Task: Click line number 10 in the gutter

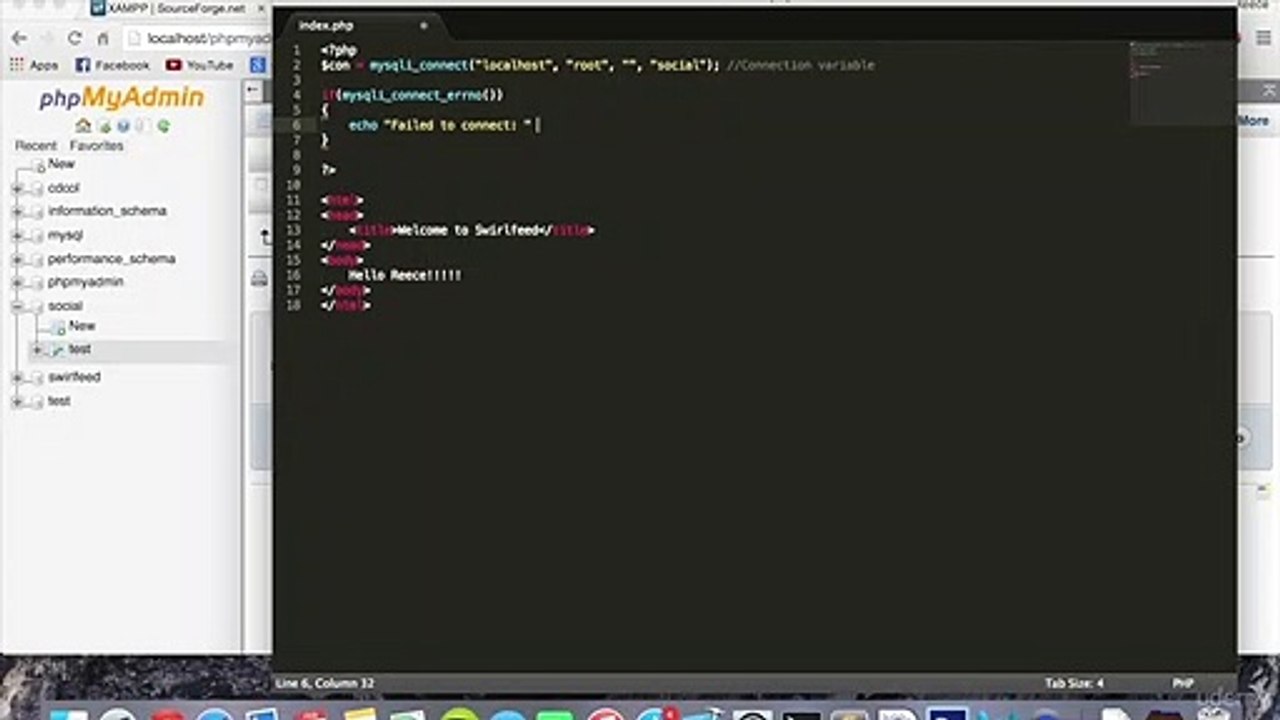Action: [294, 185]
